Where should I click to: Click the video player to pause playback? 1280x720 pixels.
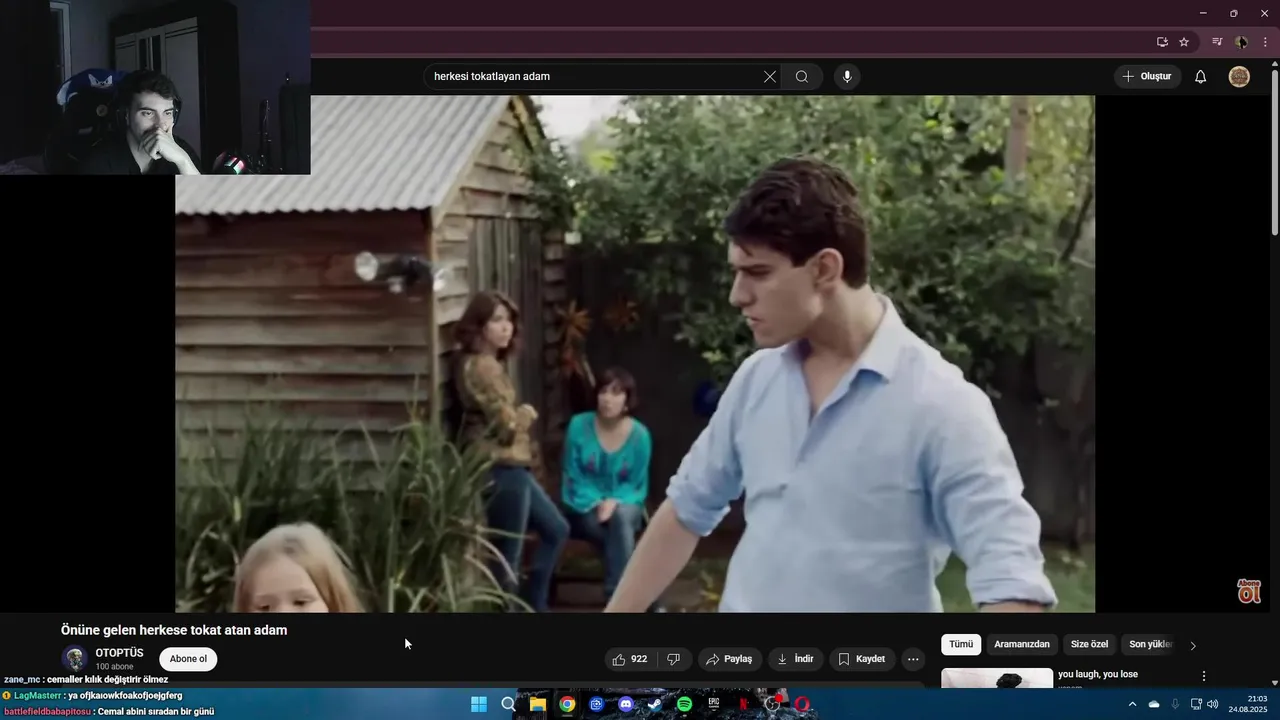pos(635,354)
